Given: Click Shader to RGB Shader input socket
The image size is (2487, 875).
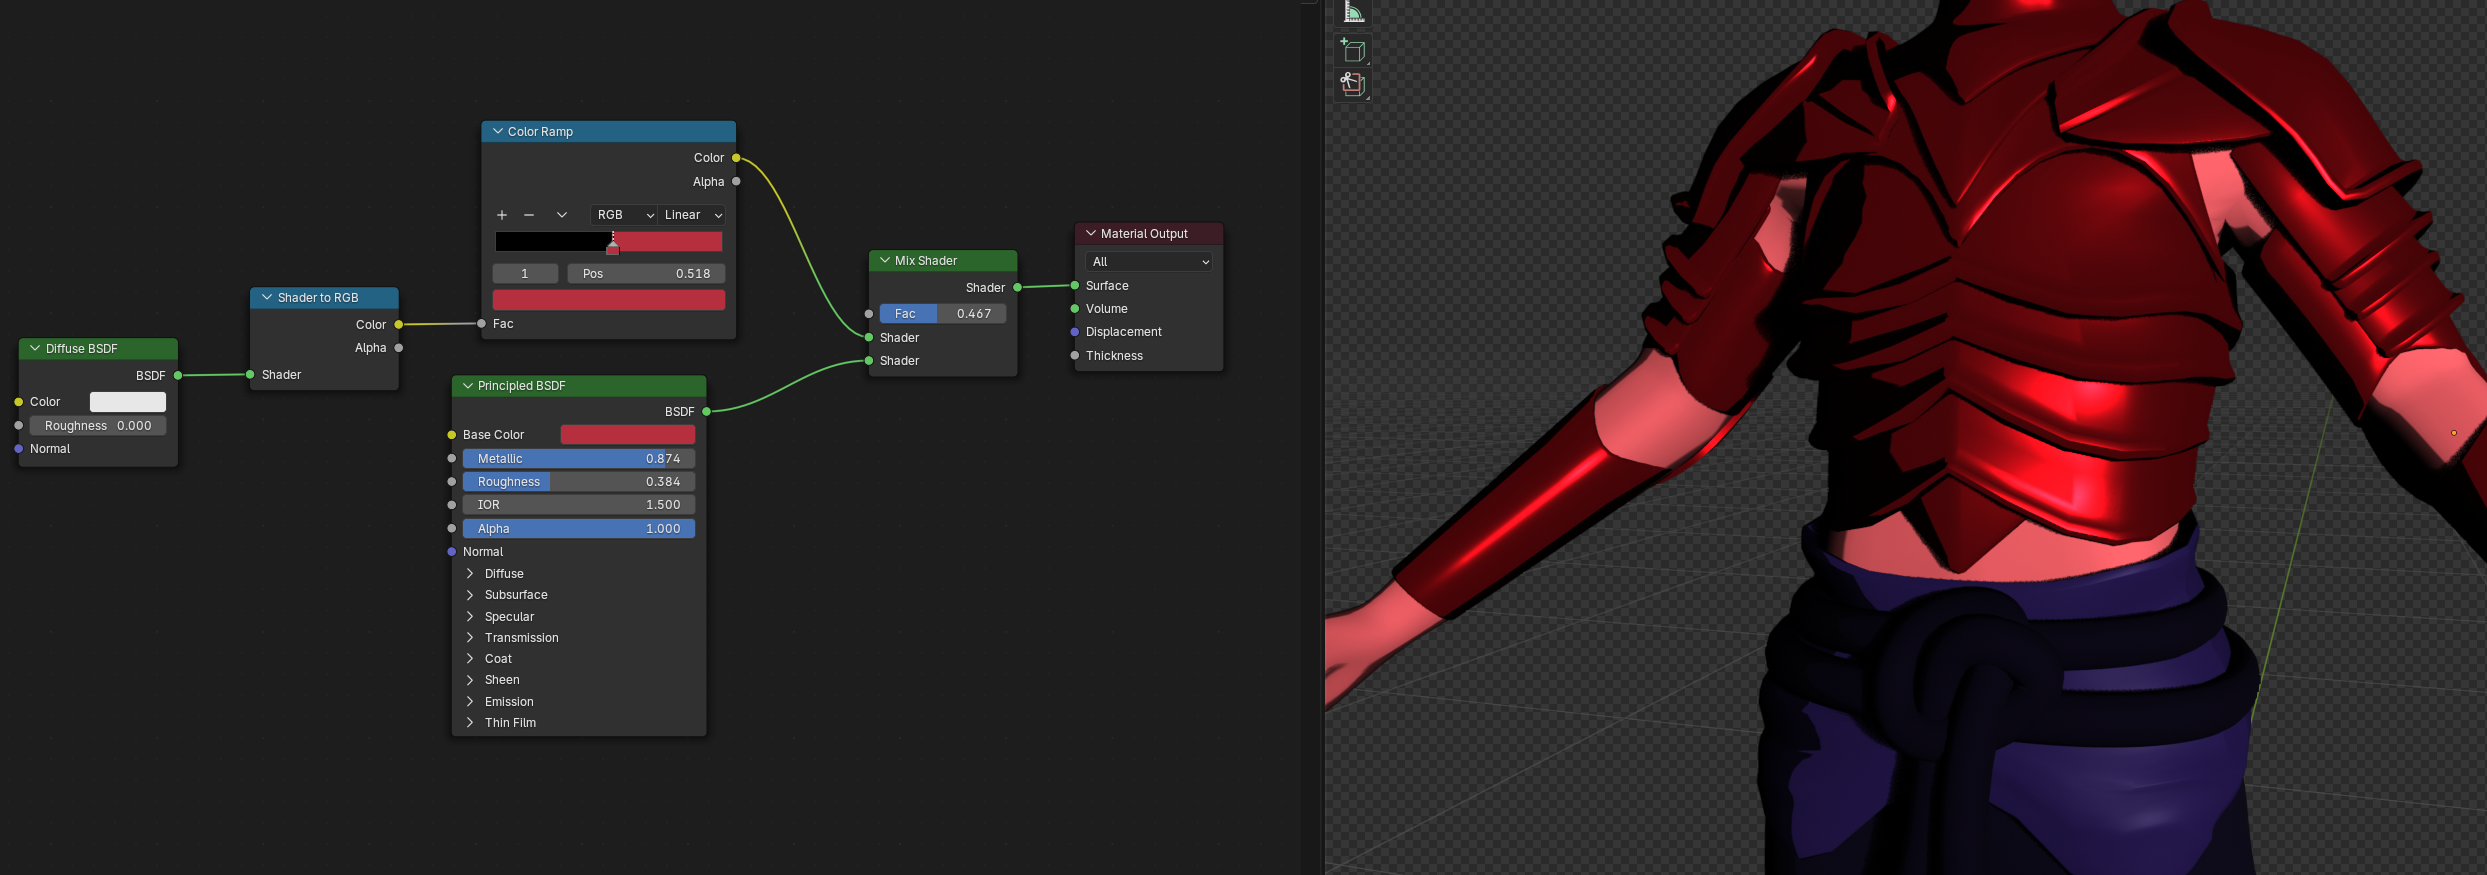Looking at the screenshot, I should coord(250,375).
